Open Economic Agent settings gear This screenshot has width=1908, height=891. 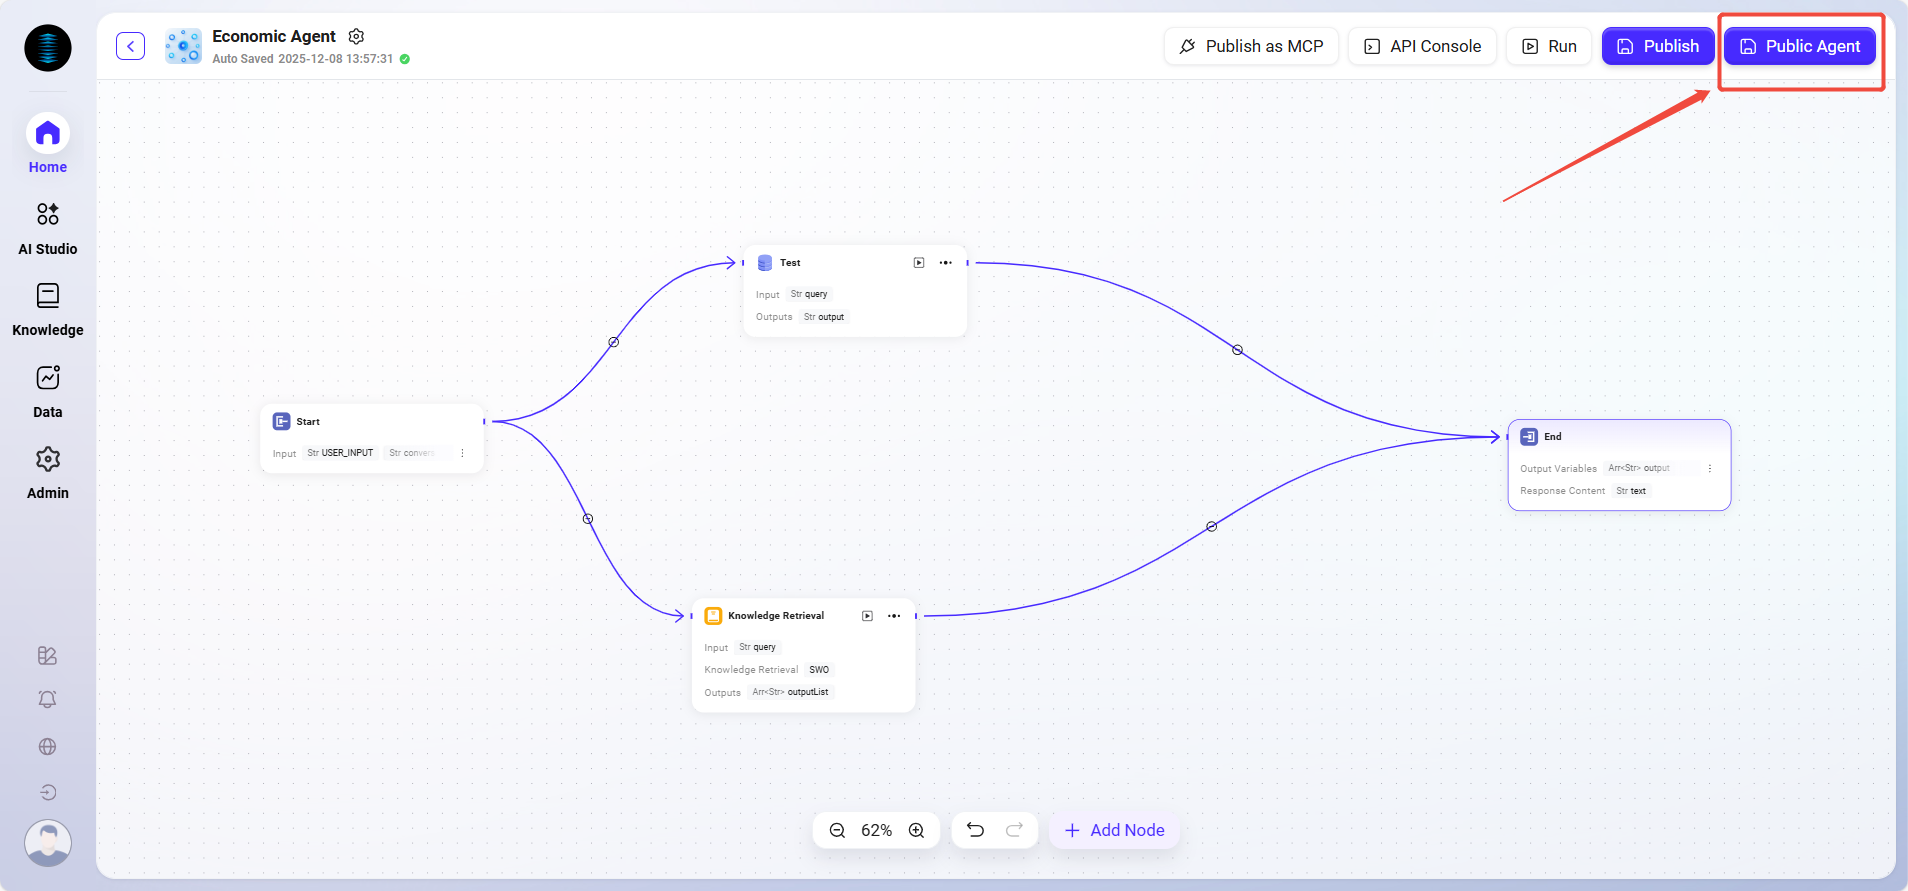tap(356, 36)
